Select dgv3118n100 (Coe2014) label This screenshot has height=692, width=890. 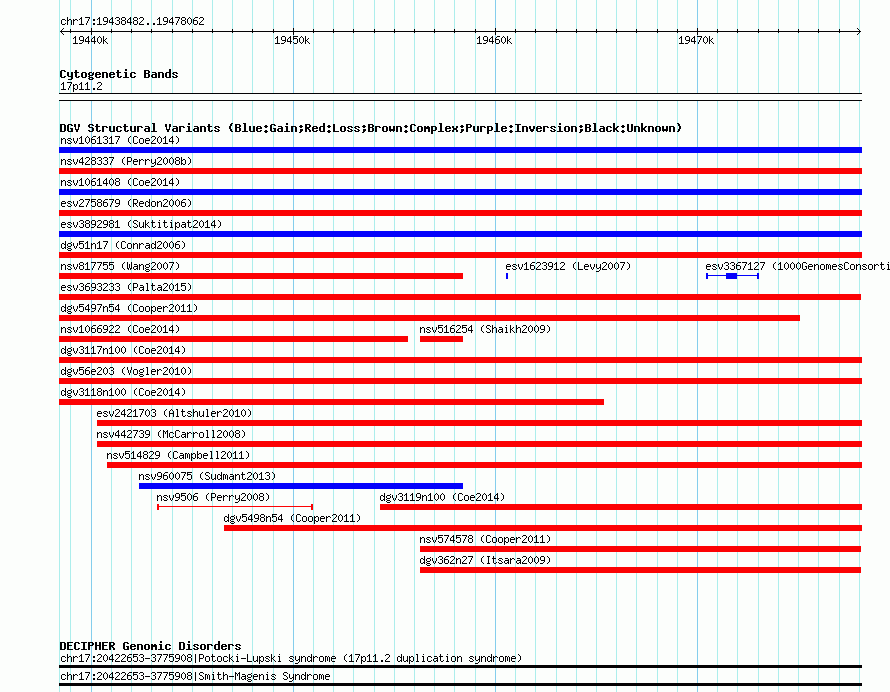click(123, 392)
